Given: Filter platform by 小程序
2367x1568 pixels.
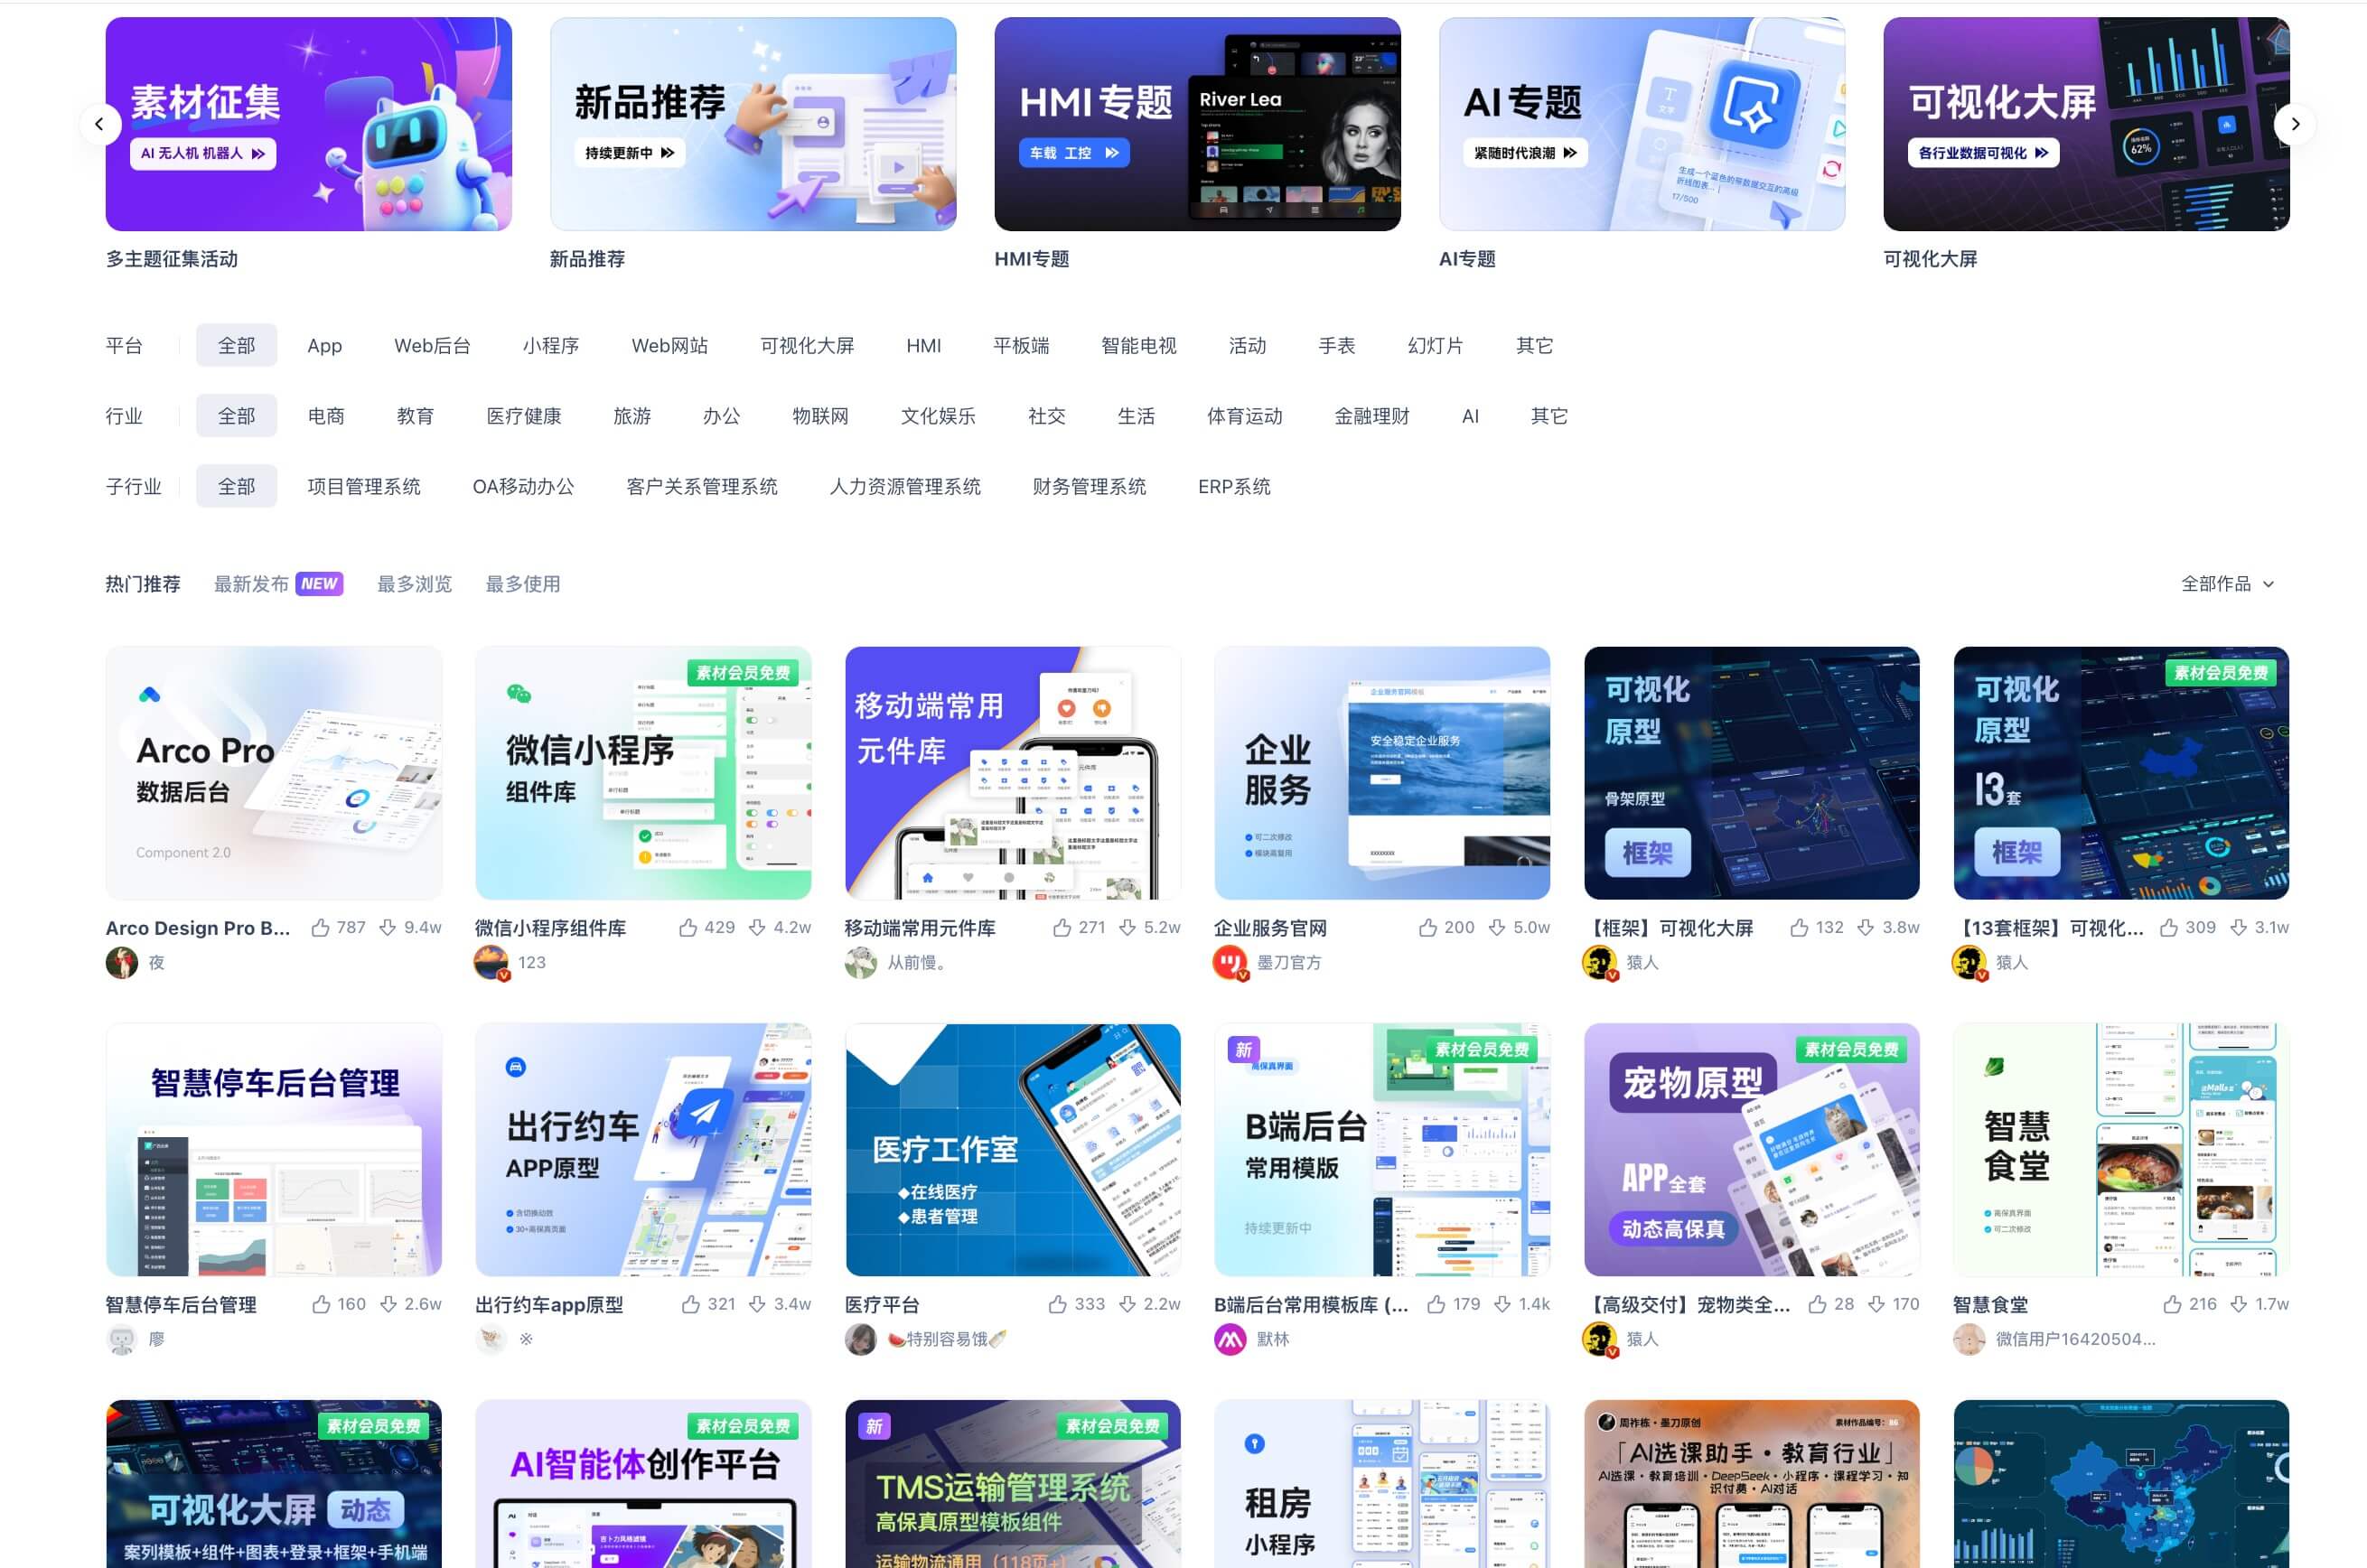Looking at the screenshot, I should (x=551, y=346).
